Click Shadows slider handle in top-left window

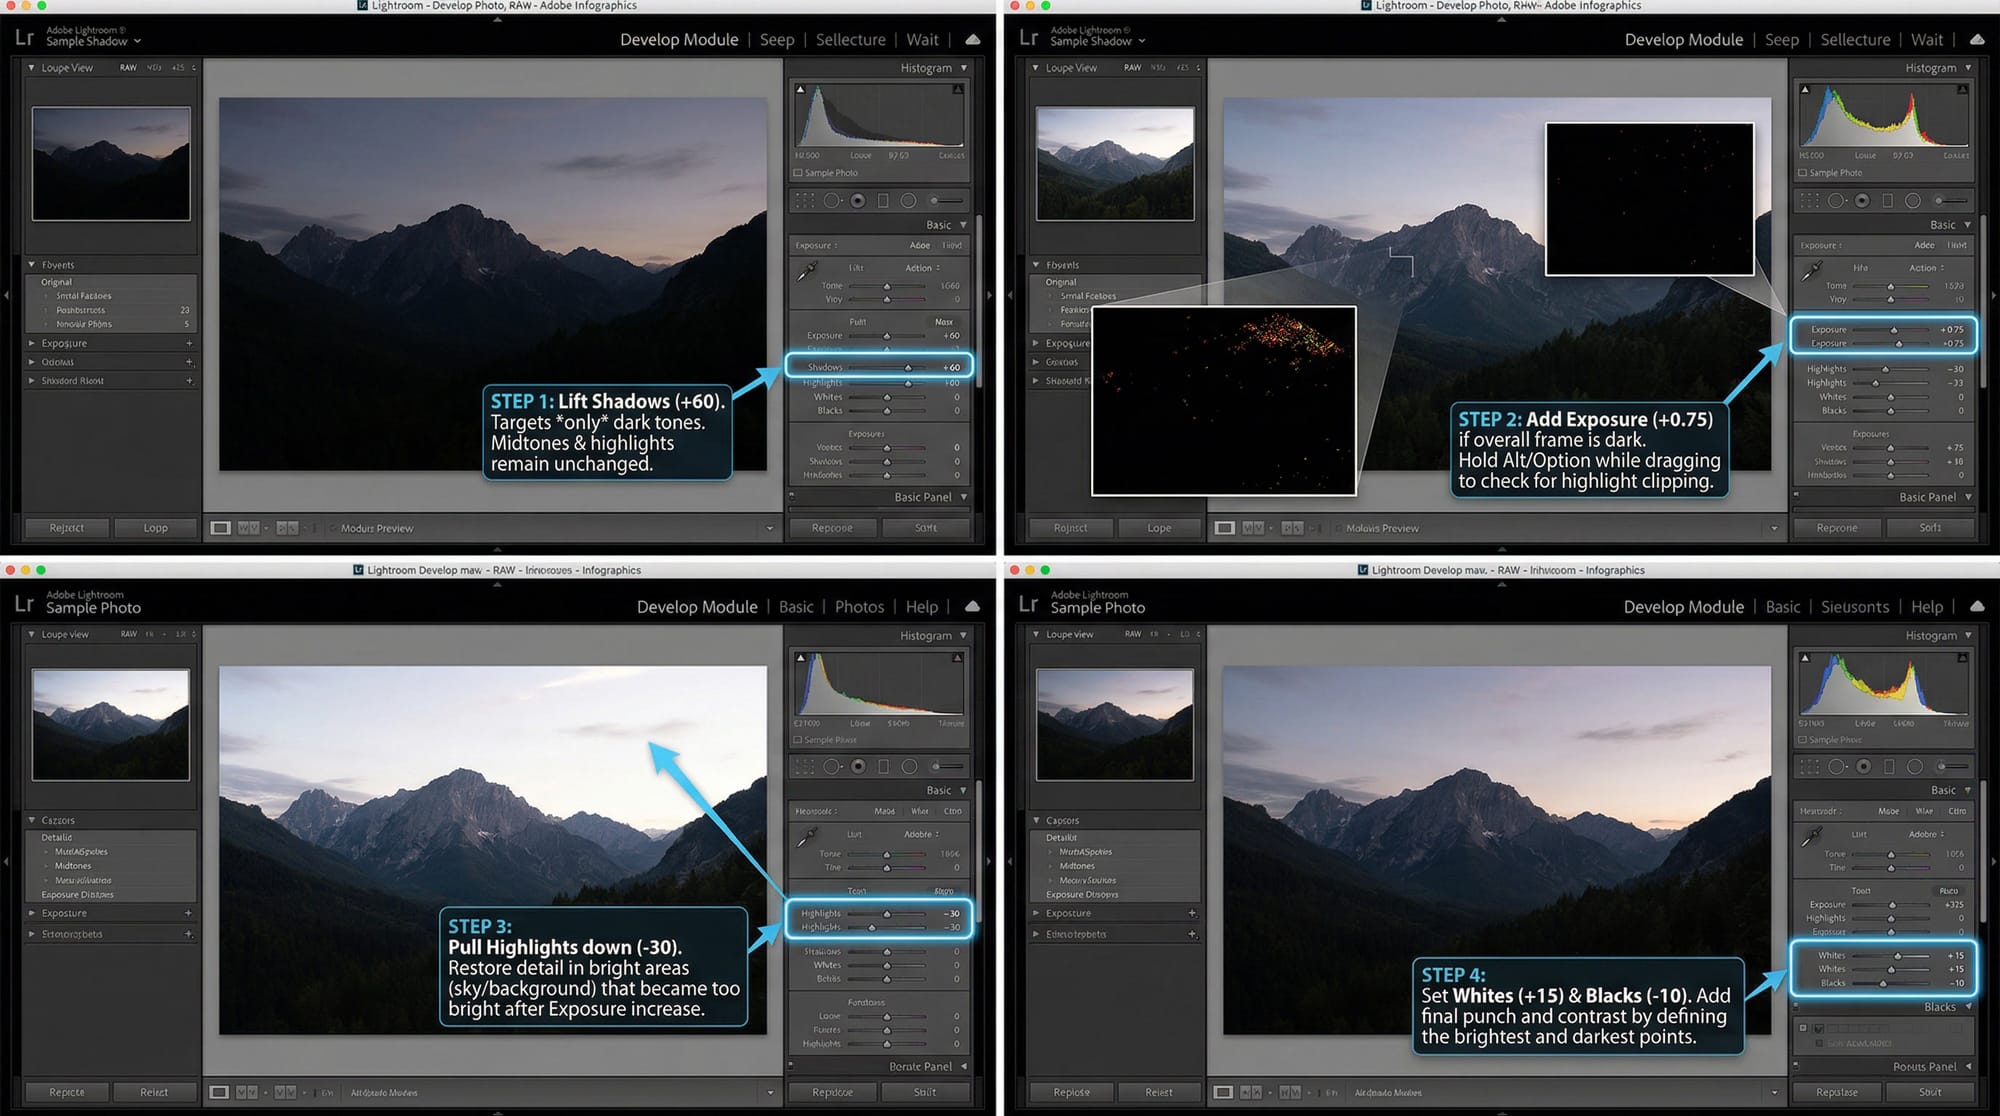point(908,368)
